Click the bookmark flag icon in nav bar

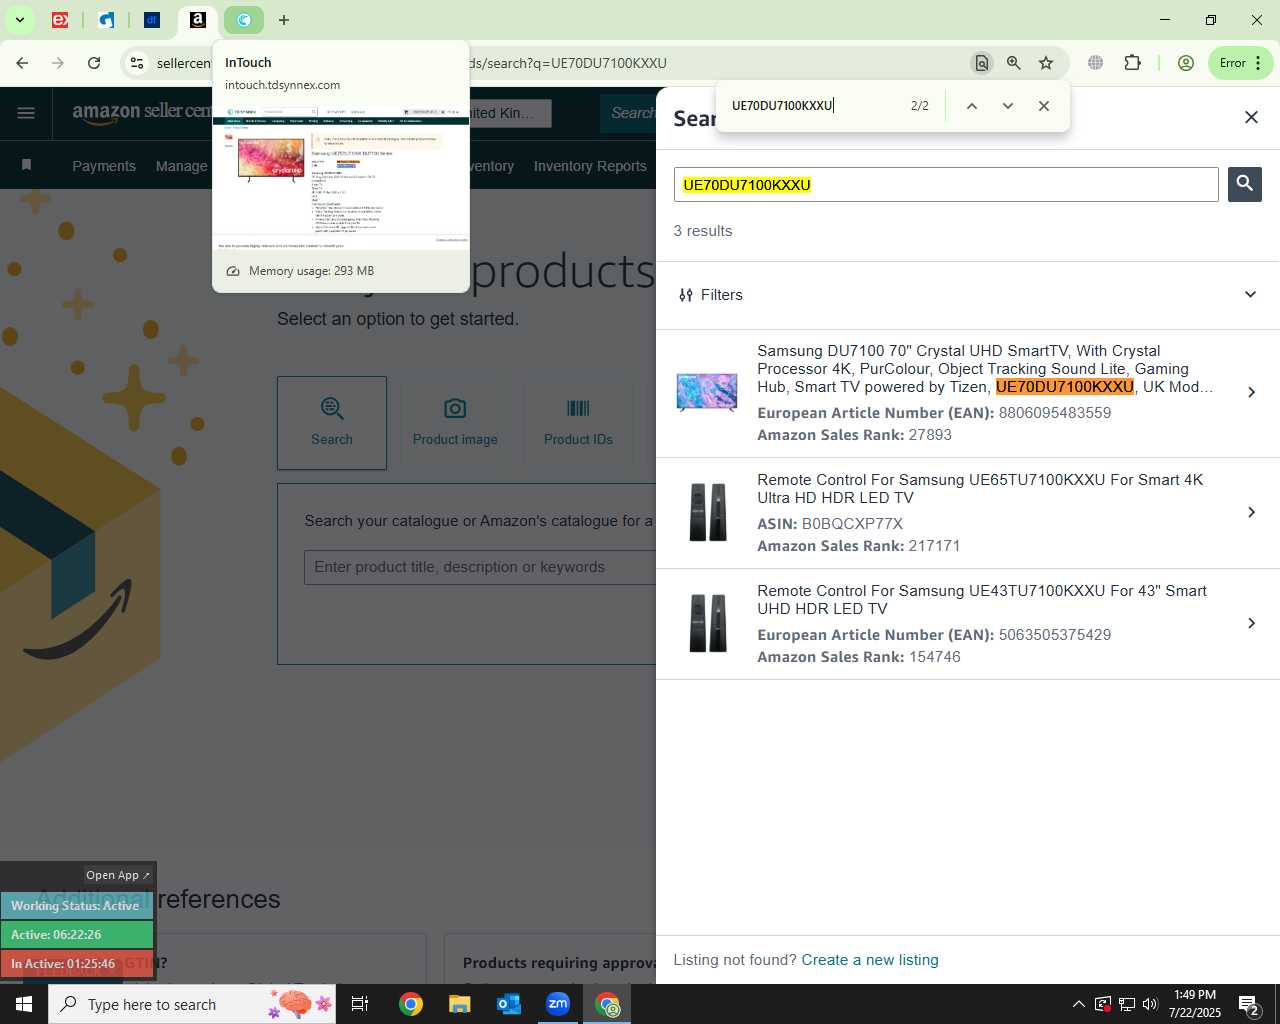pyautogui.click(x=27, y=165)
